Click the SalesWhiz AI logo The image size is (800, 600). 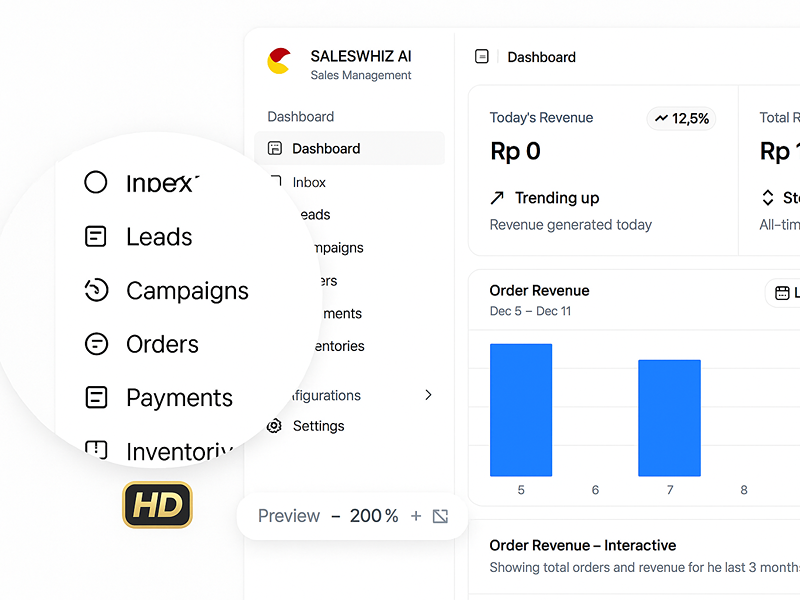(x=279, y=61)
